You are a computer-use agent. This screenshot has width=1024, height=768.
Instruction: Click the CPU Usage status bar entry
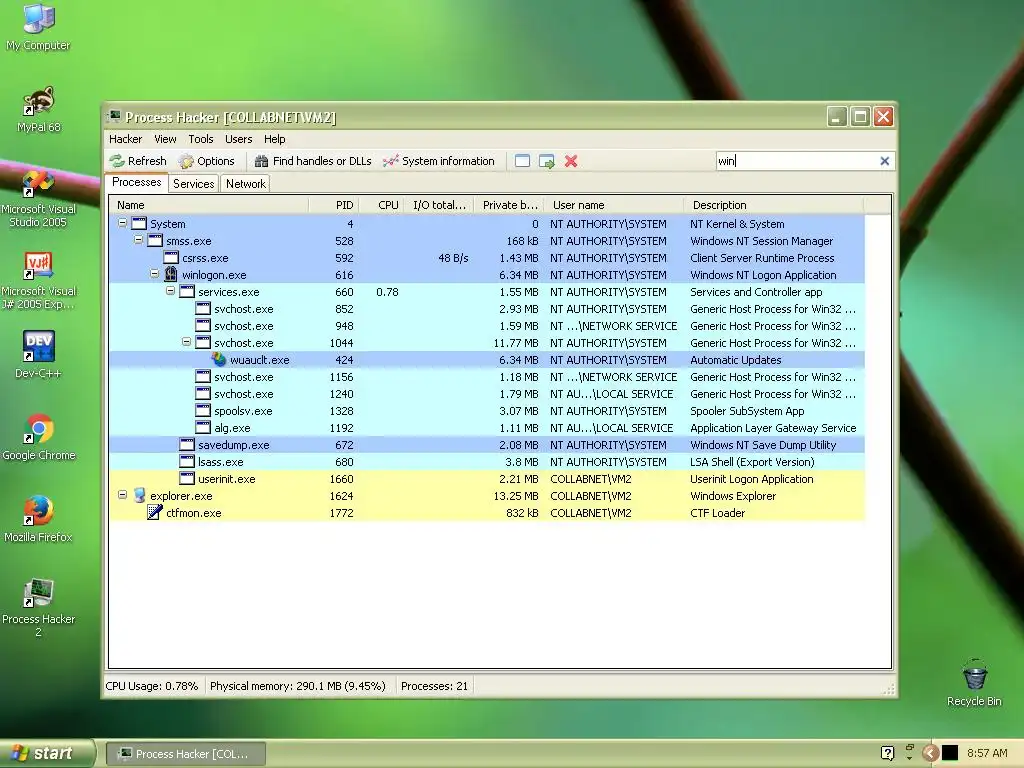(x=152, y=686)
